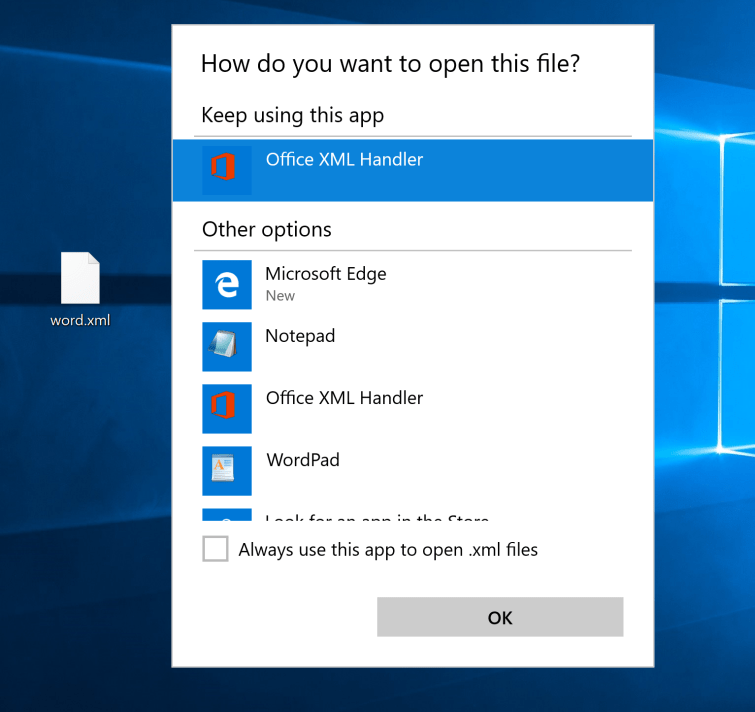This screenshot has height=712, width=755.
Task: Click the WordPad icon
Action: coord(227,471)
